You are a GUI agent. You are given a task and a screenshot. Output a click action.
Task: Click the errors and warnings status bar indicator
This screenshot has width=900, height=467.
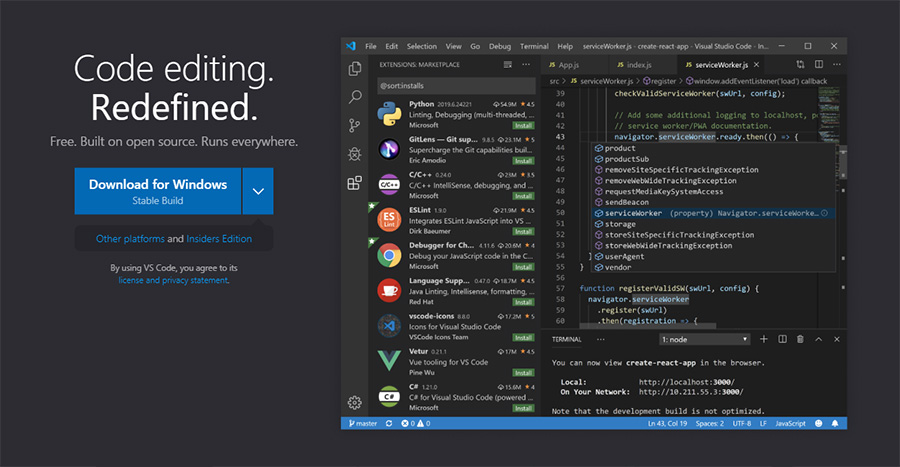[x=416, y=423]
